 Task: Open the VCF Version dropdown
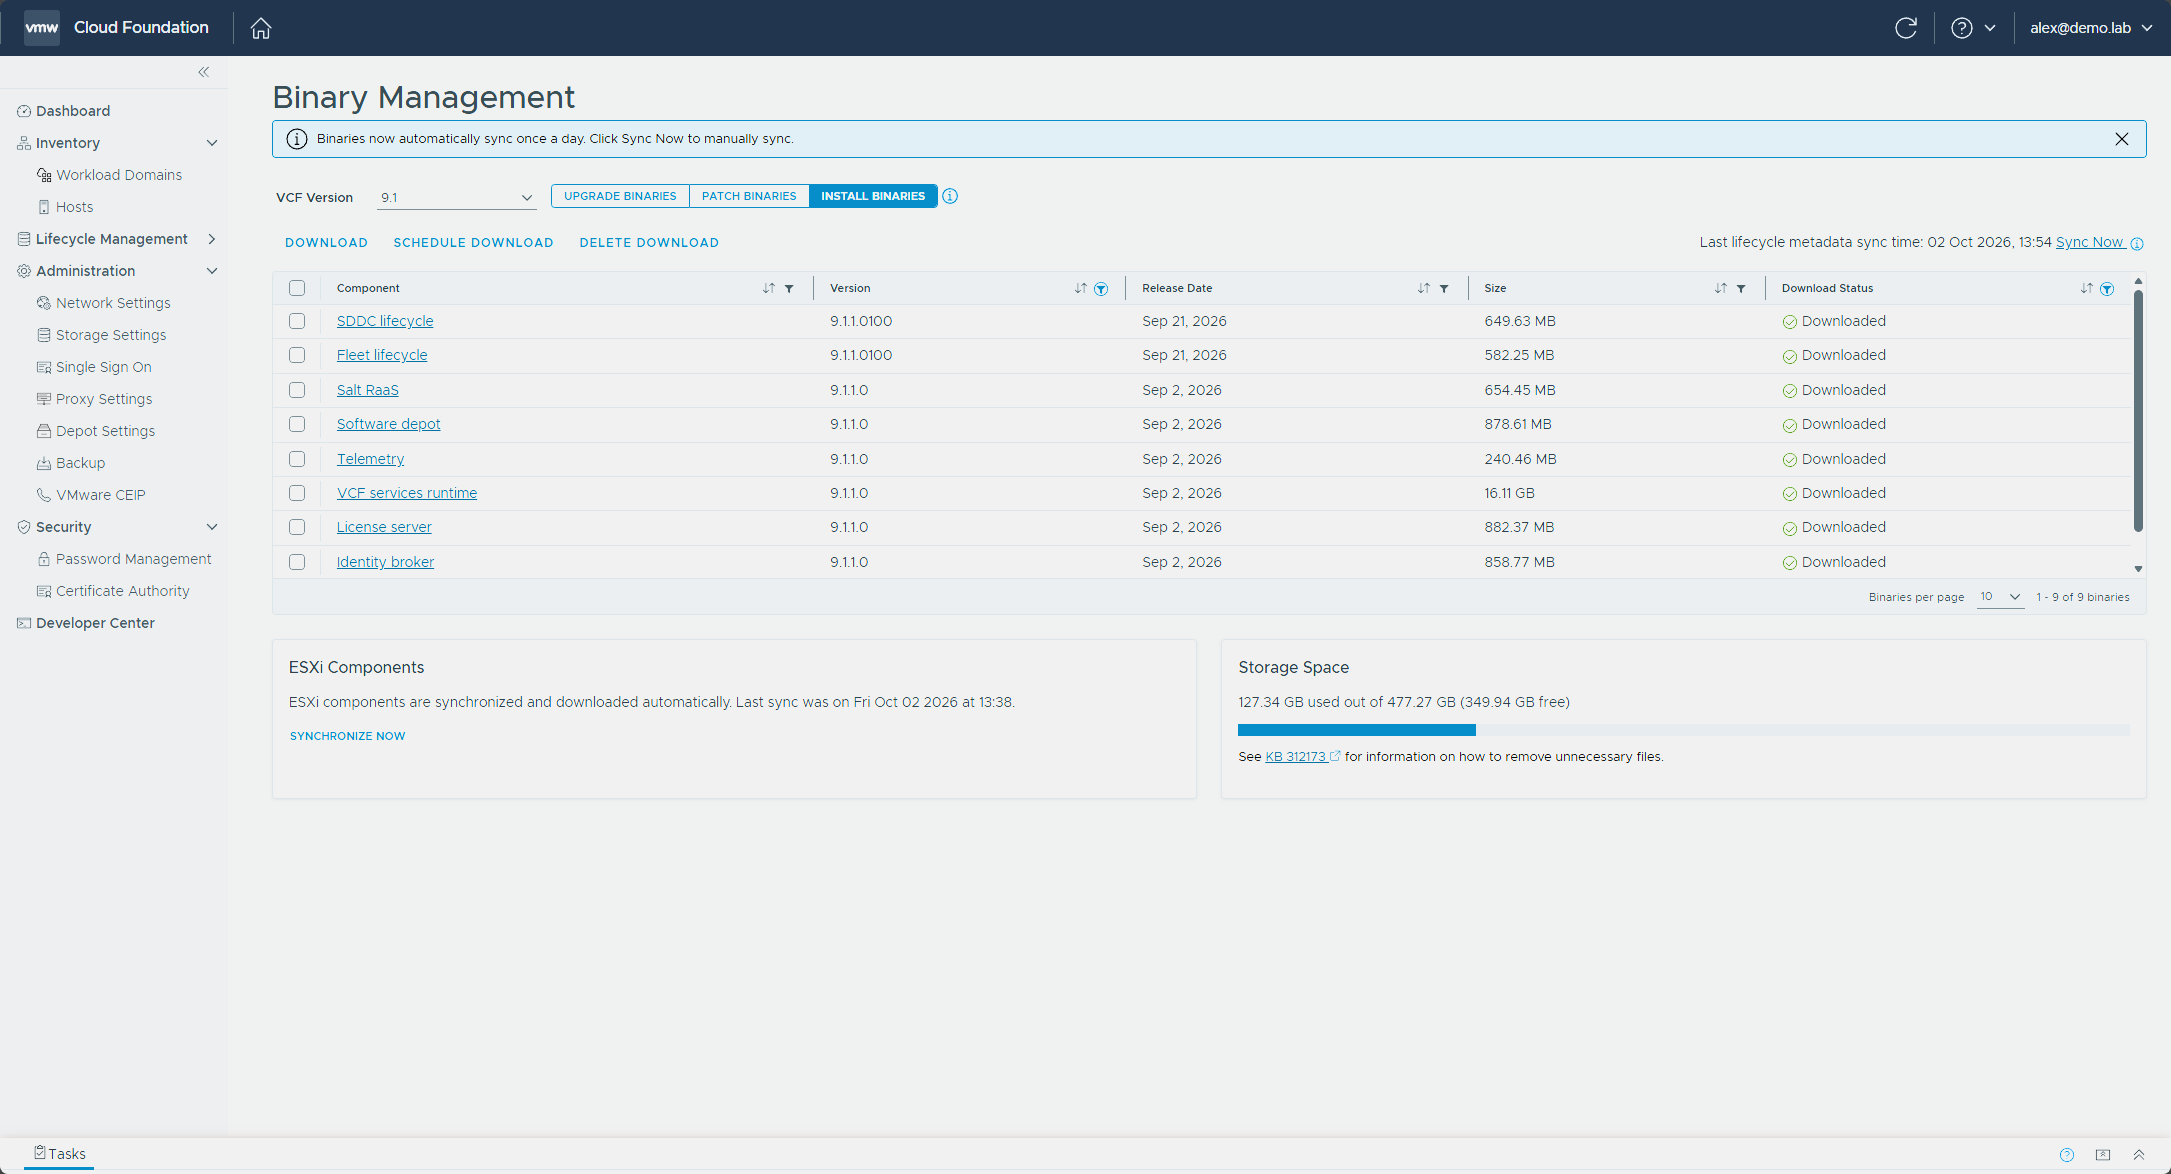(456, 197)
